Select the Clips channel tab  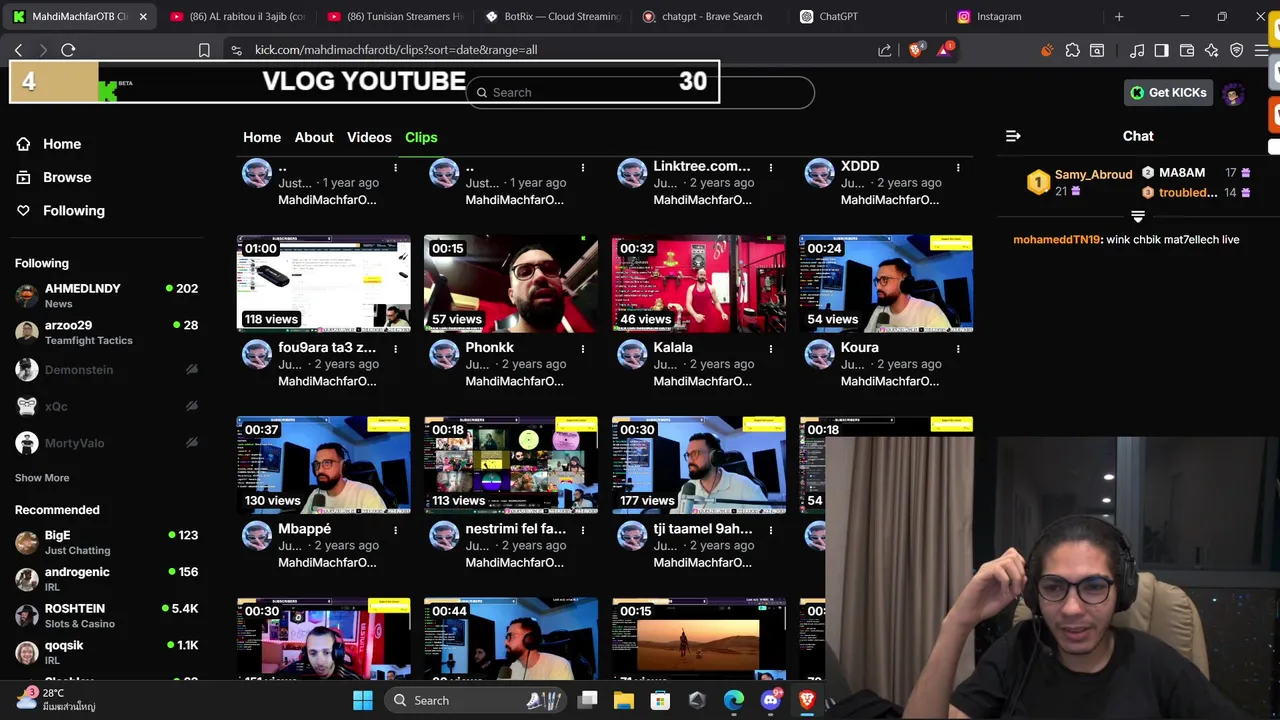(x=421, y=137)
